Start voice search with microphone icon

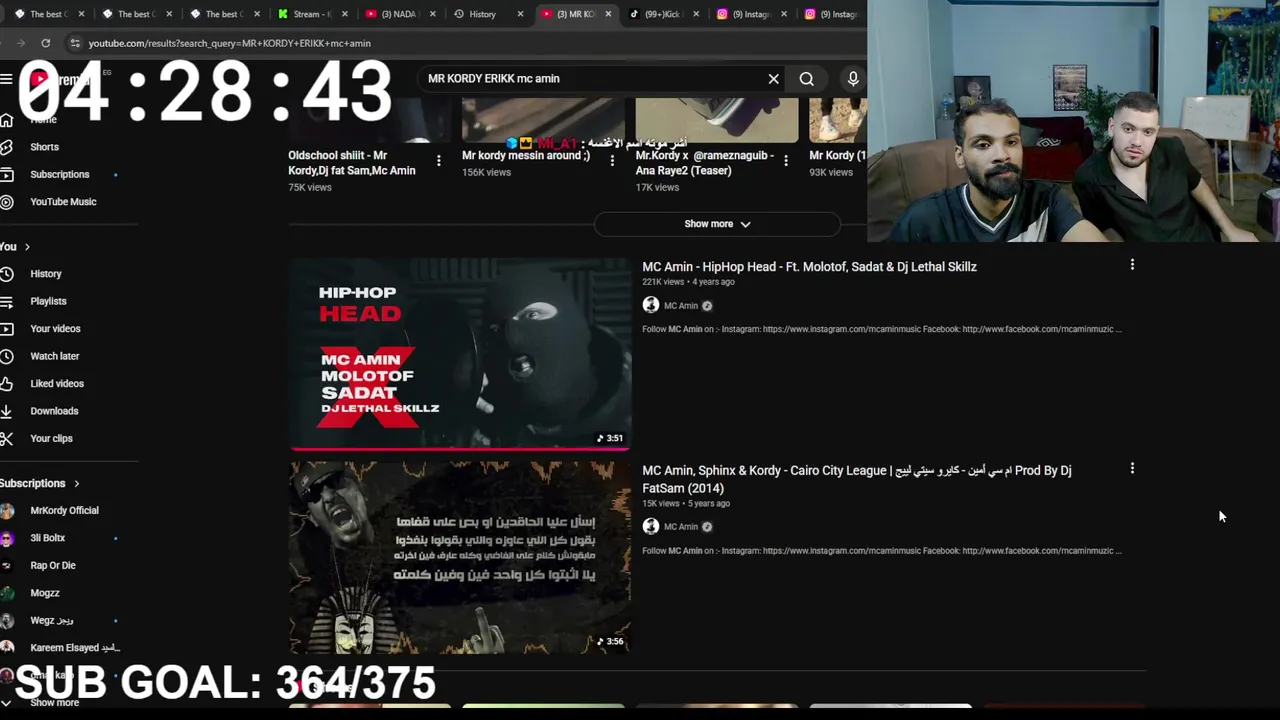pyautogui.click(x=853, y=78)
